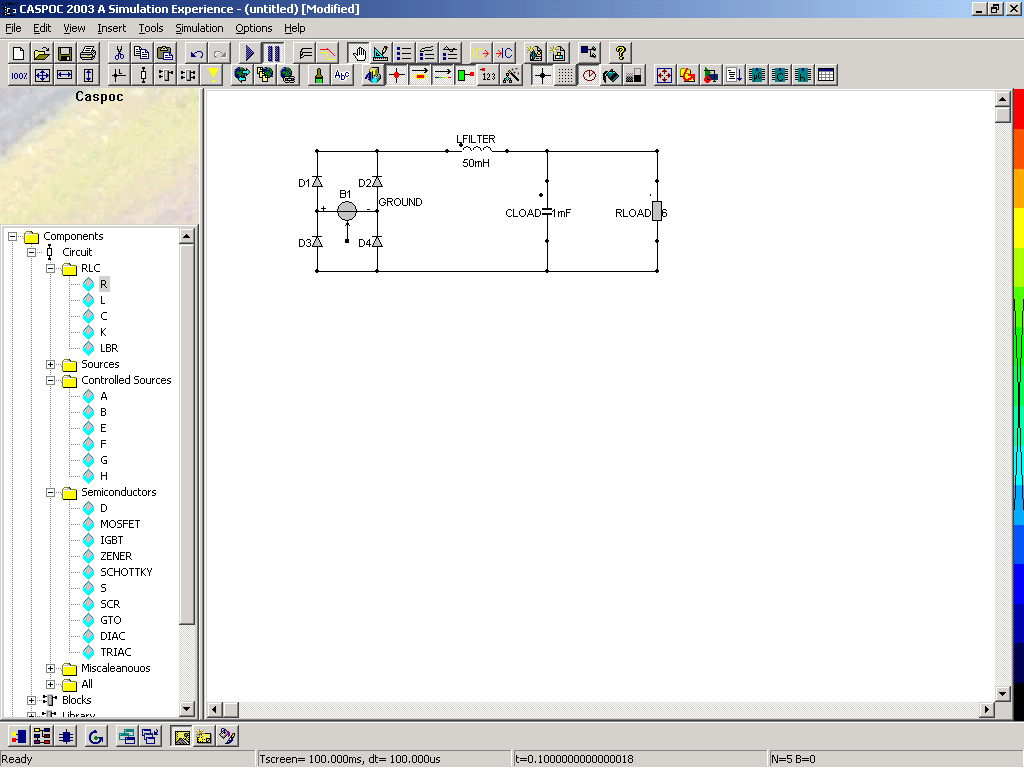Select the ZENER component in tree
The width and height of the screenshot is (1024, 768).
116,556
